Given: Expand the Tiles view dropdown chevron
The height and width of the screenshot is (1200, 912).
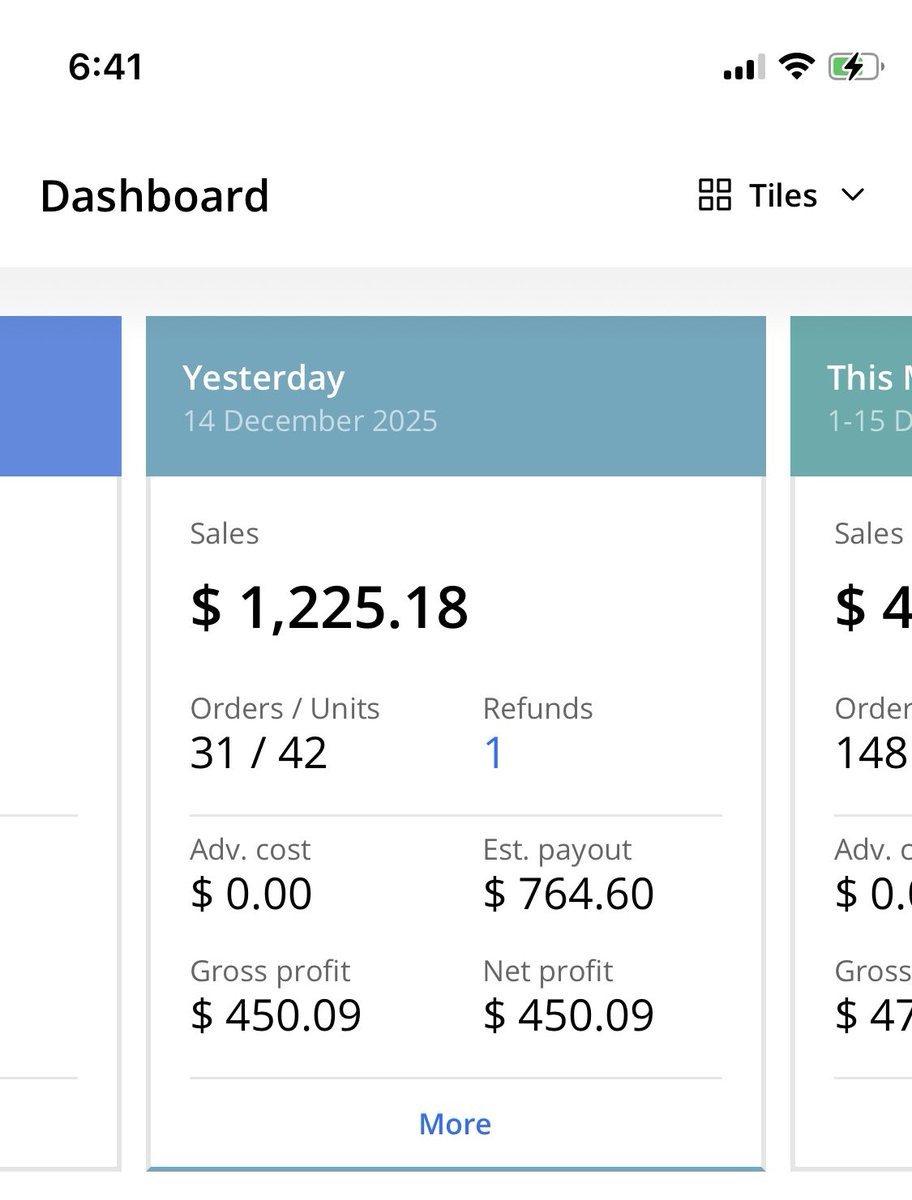Looking at the screenshot, I should click(x=852, y=195).
